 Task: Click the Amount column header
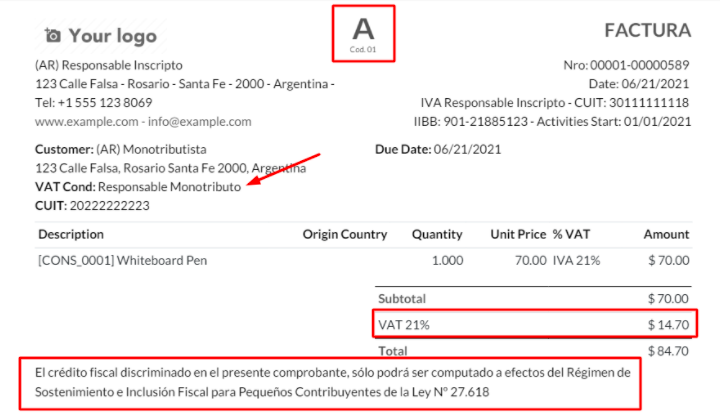pyautogui.click(x=666, y=235)
